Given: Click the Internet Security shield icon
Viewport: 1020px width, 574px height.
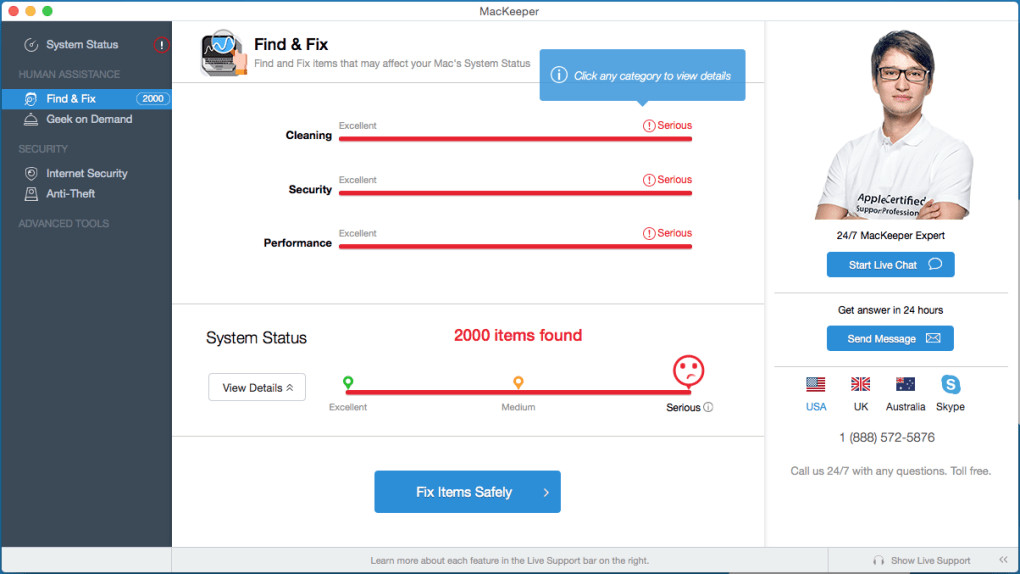Looking at the screenshot, I should tap(31, 173).
